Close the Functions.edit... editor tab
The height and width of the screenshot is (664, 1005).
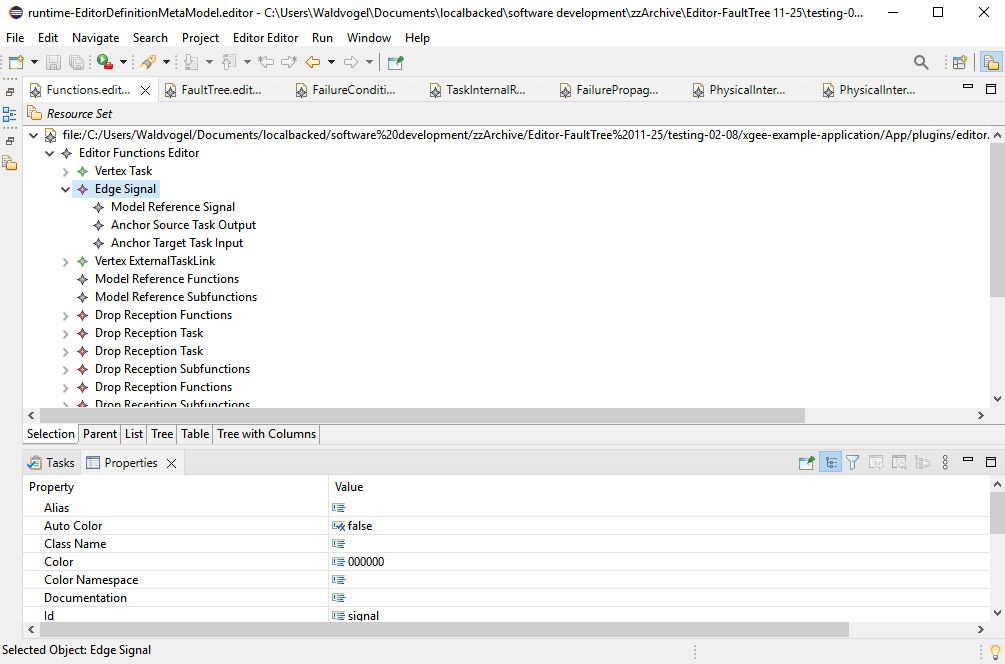(x=145, y=90)
